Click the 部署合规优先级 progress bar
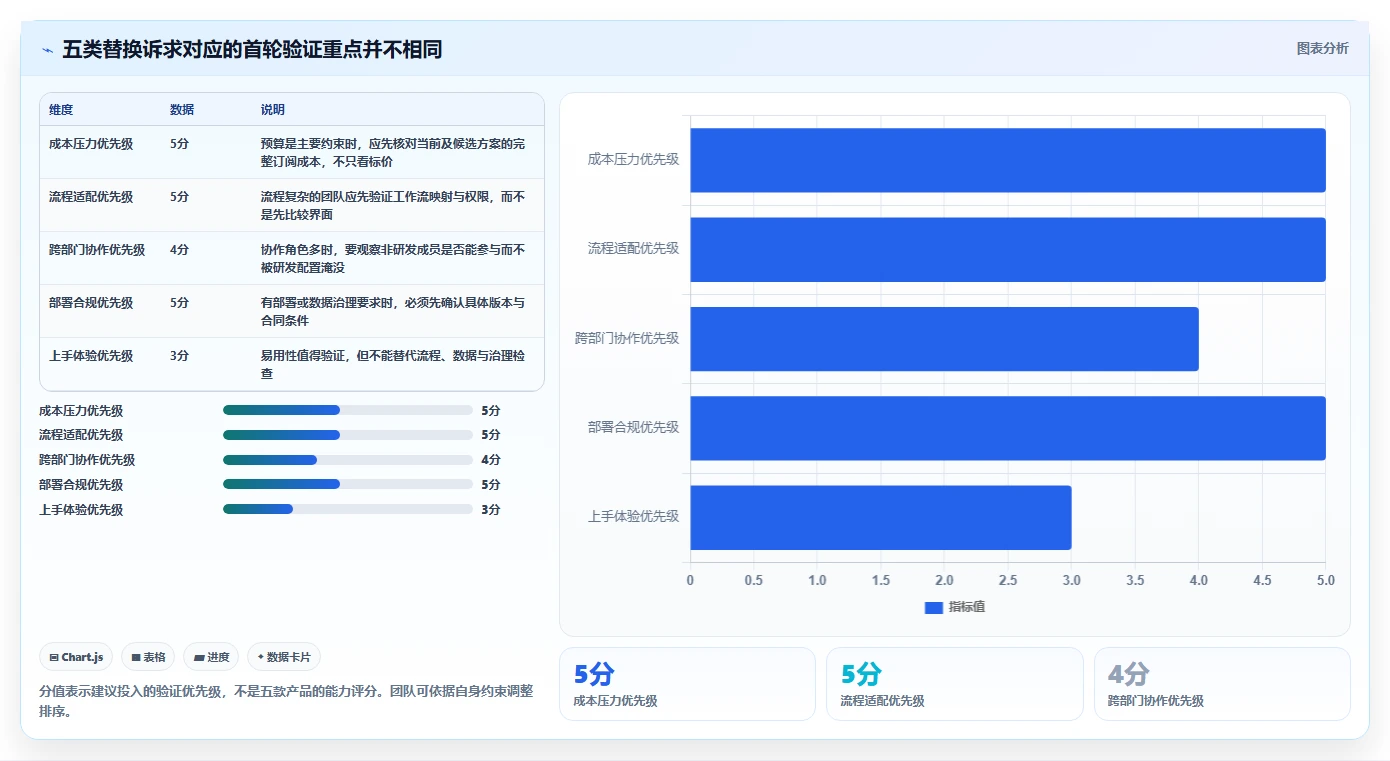The image size is (1390, 761). pyautogui.click(x=348, y=484)
